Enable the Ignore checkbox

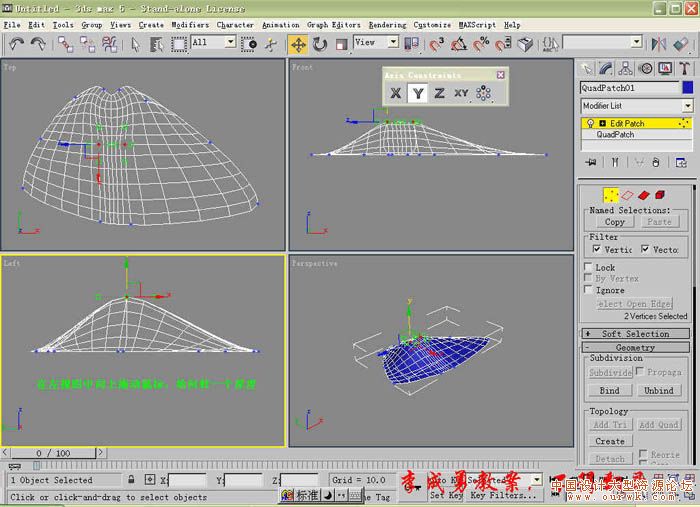coord(588,290)
